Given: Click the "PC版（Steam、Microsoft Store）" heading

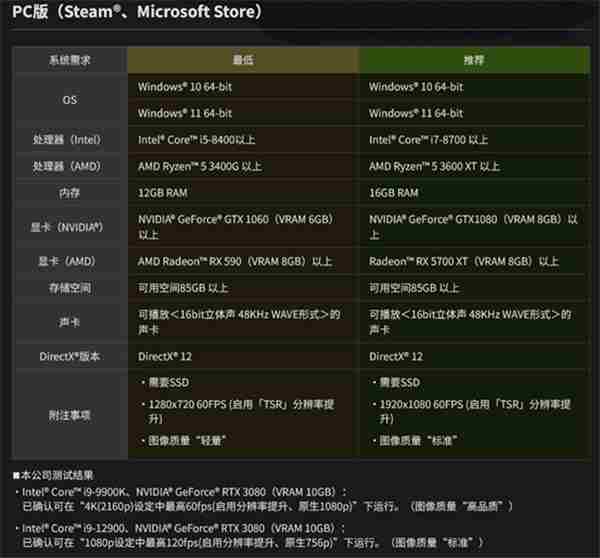Looking at the screenshot, I should coord(137,12).
